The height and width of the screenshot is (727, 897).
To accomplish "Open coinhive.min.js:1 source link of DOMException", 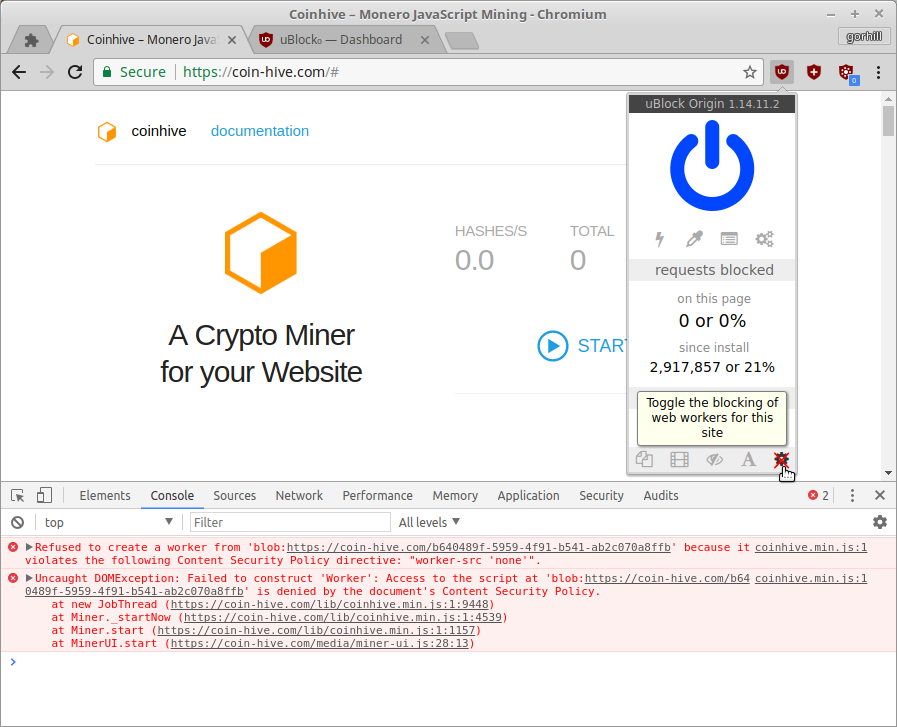I will point(811,578).
